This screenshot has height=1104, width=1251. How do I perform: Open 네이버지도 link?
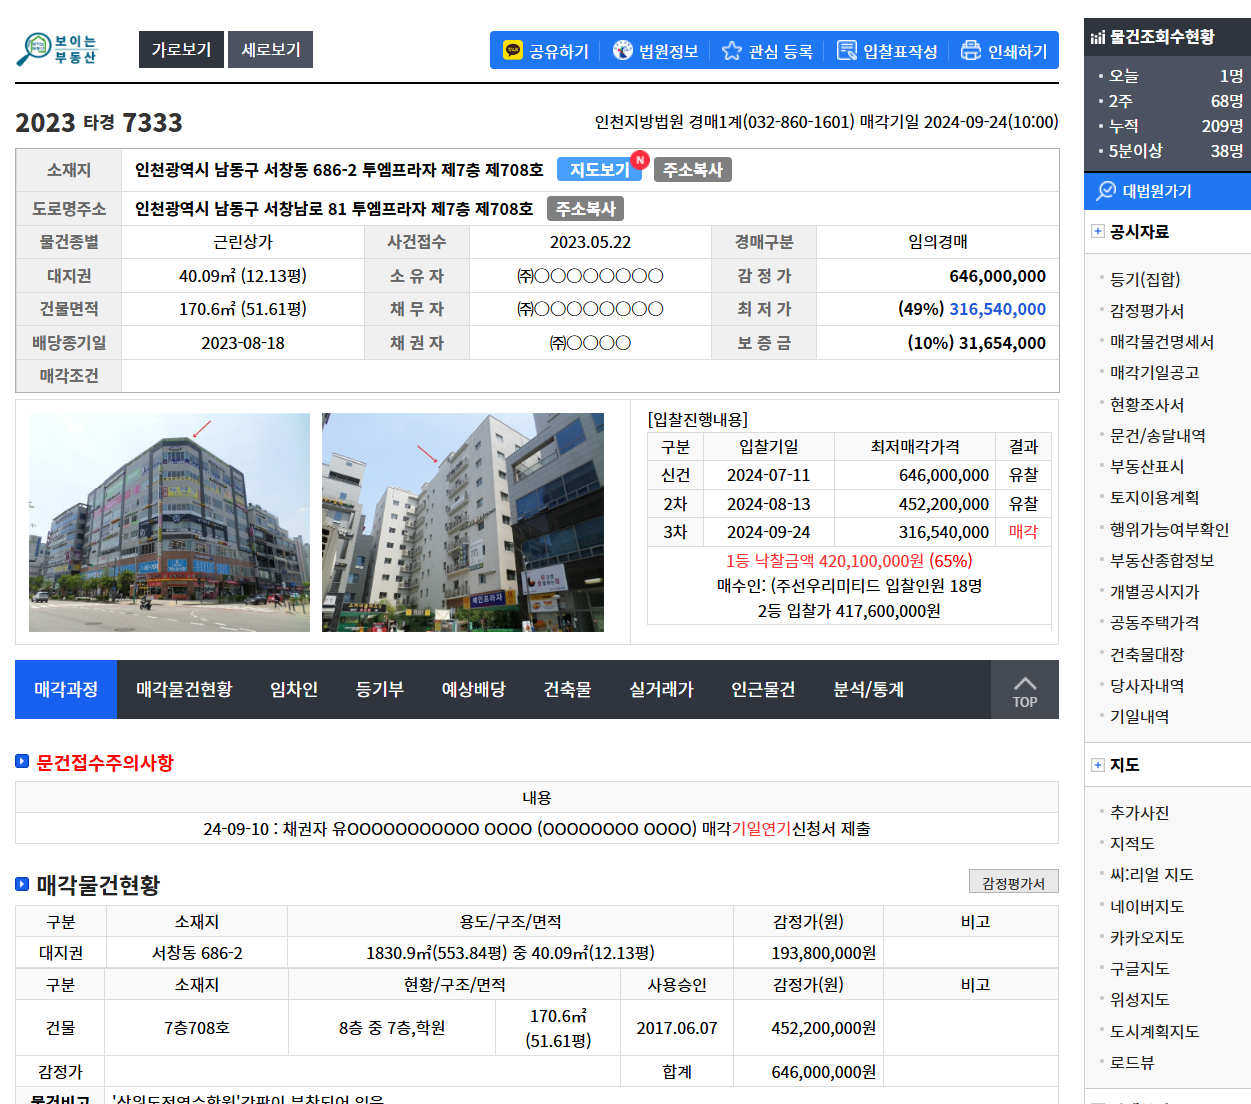pos(1147,907)
